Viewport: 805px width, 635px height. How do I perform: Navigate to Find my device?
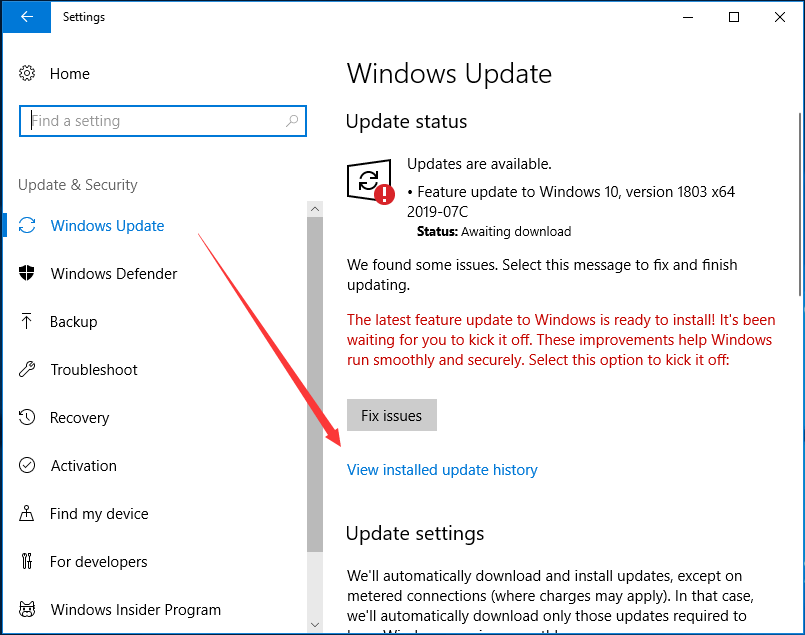point(99,514)
